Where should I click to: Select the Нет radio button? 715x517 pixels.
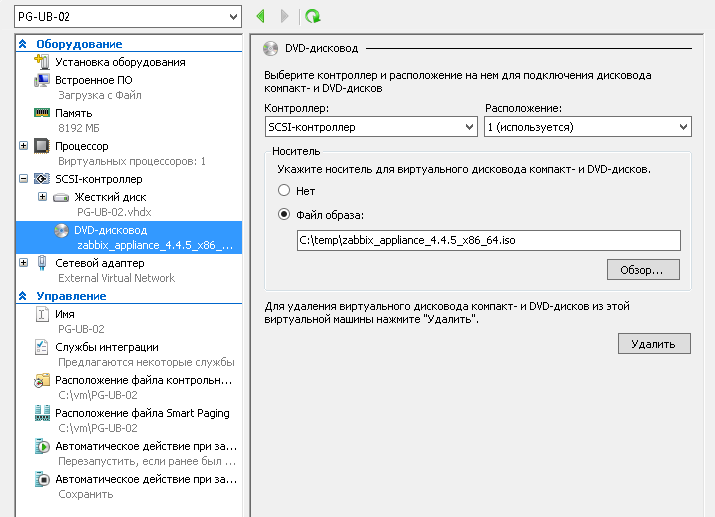point(284,190)
